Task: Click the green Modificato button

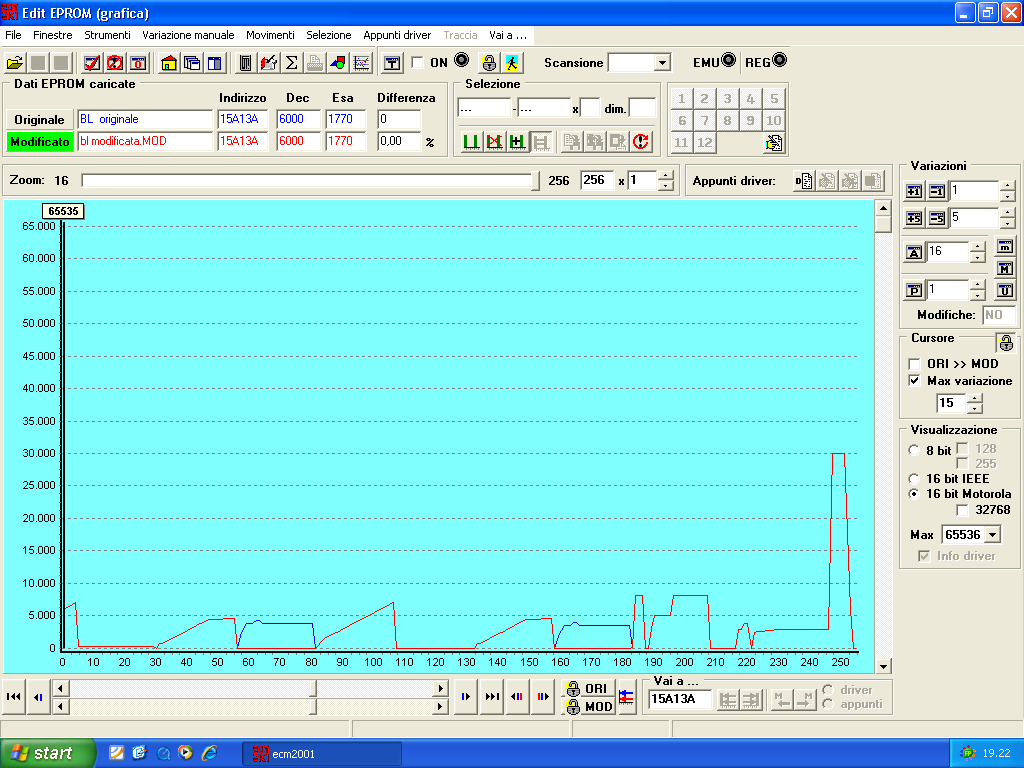Action: click(40, 142)
